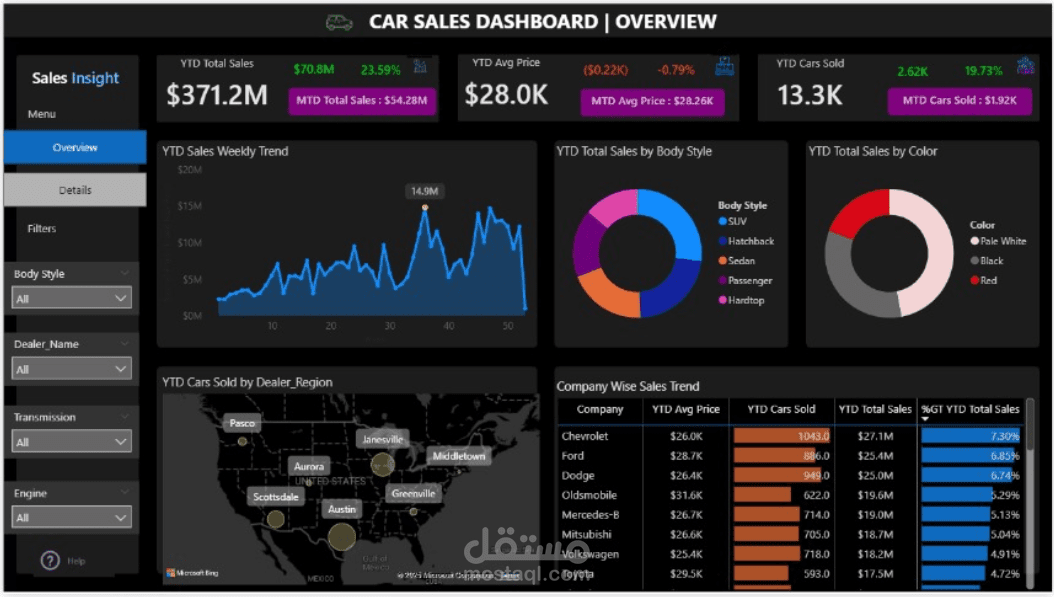Select Hardtop in the Body Style legend
The image size is (1054, 597).
(741, 300)
